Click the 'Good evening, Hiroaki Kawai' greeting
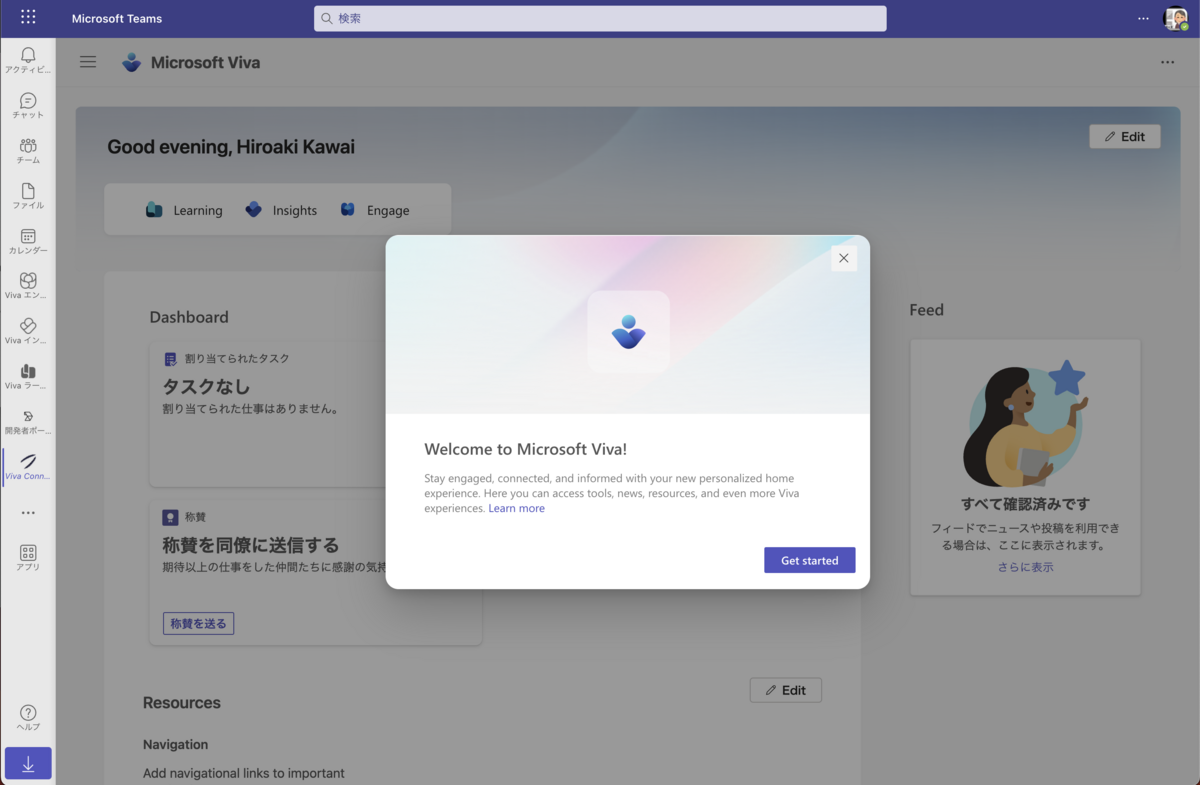The image size is (1200, 785). coord(231,147)
